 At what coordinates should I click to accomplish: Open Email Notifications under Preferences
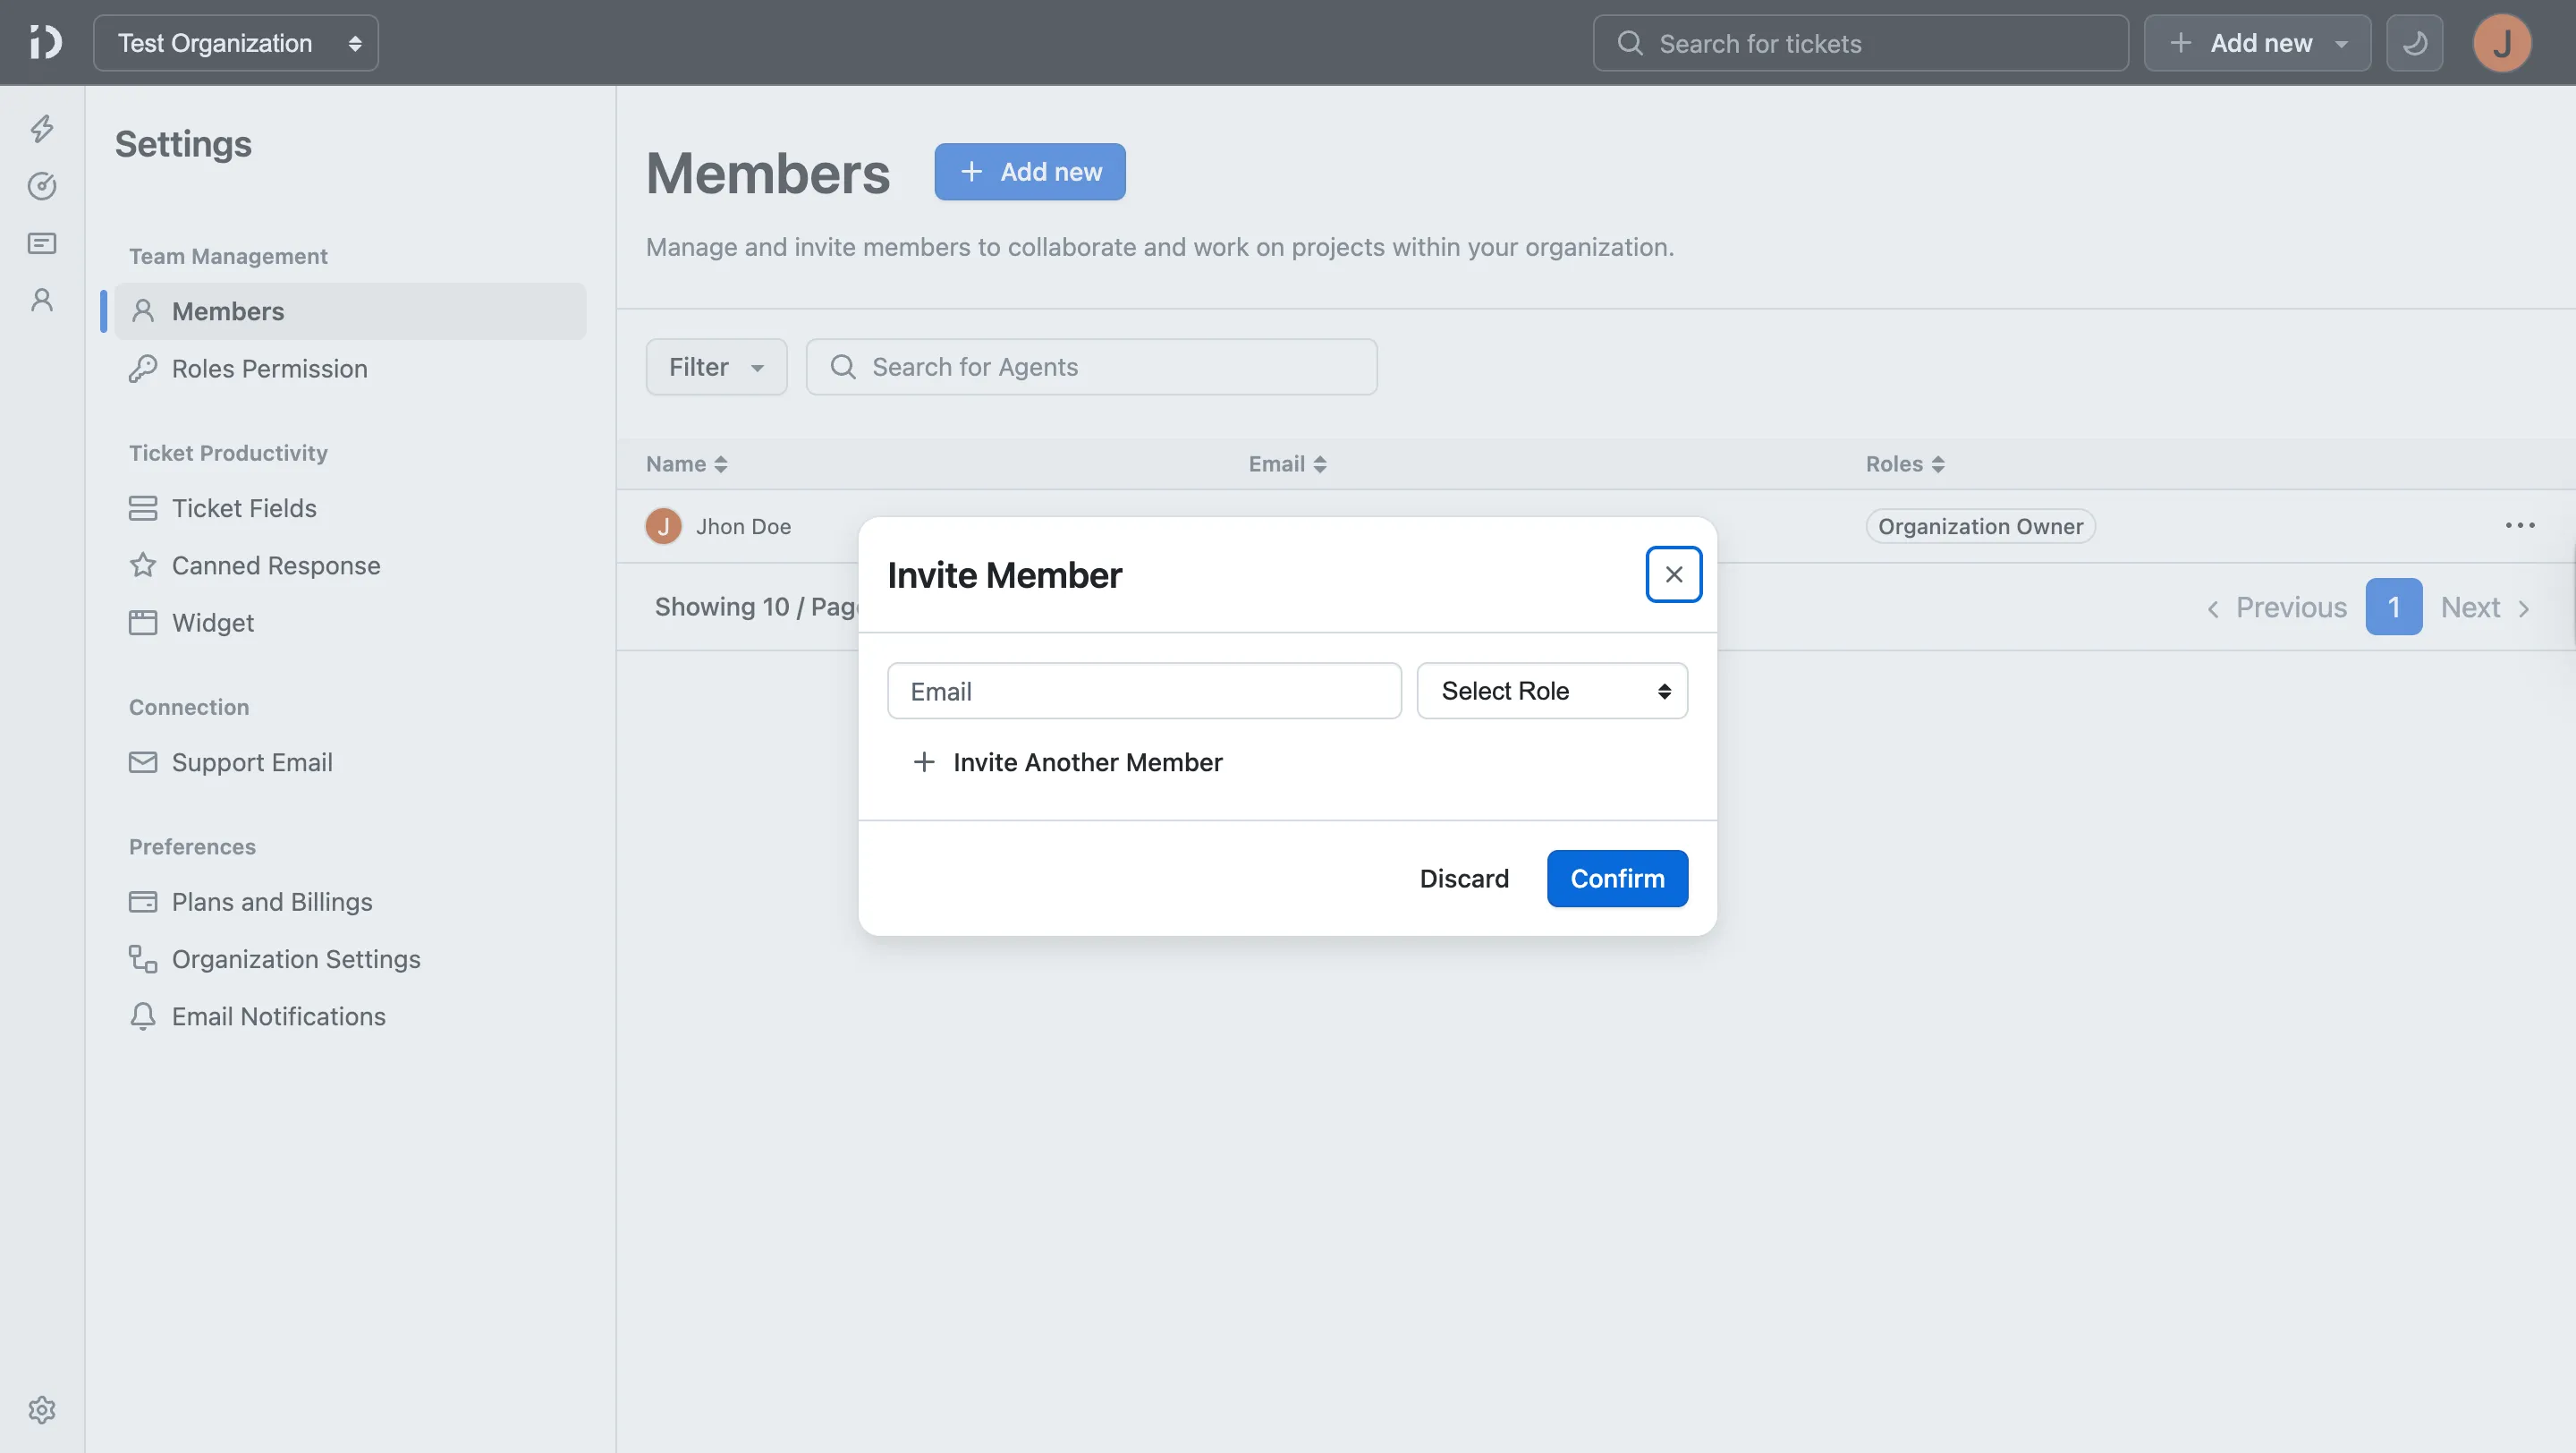[278, 1016]
